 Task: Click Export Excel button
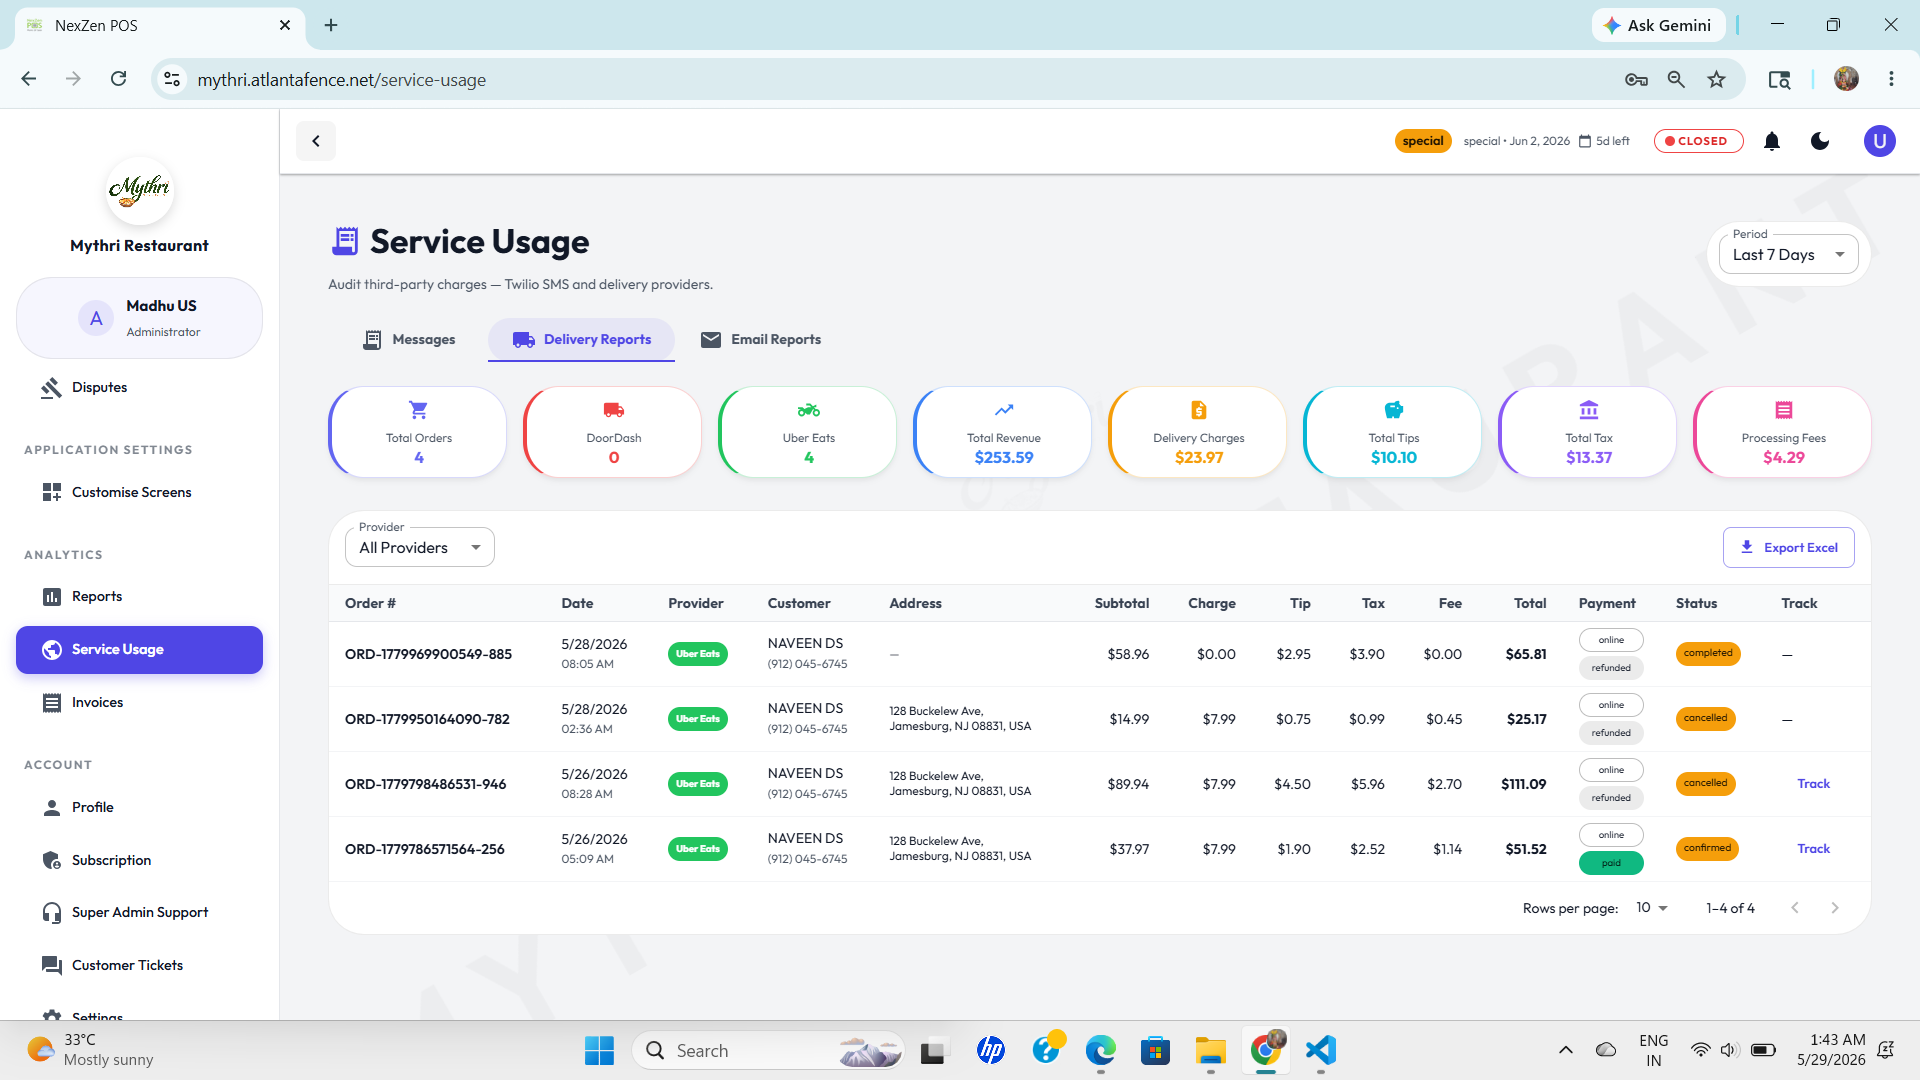point(1788,547)
